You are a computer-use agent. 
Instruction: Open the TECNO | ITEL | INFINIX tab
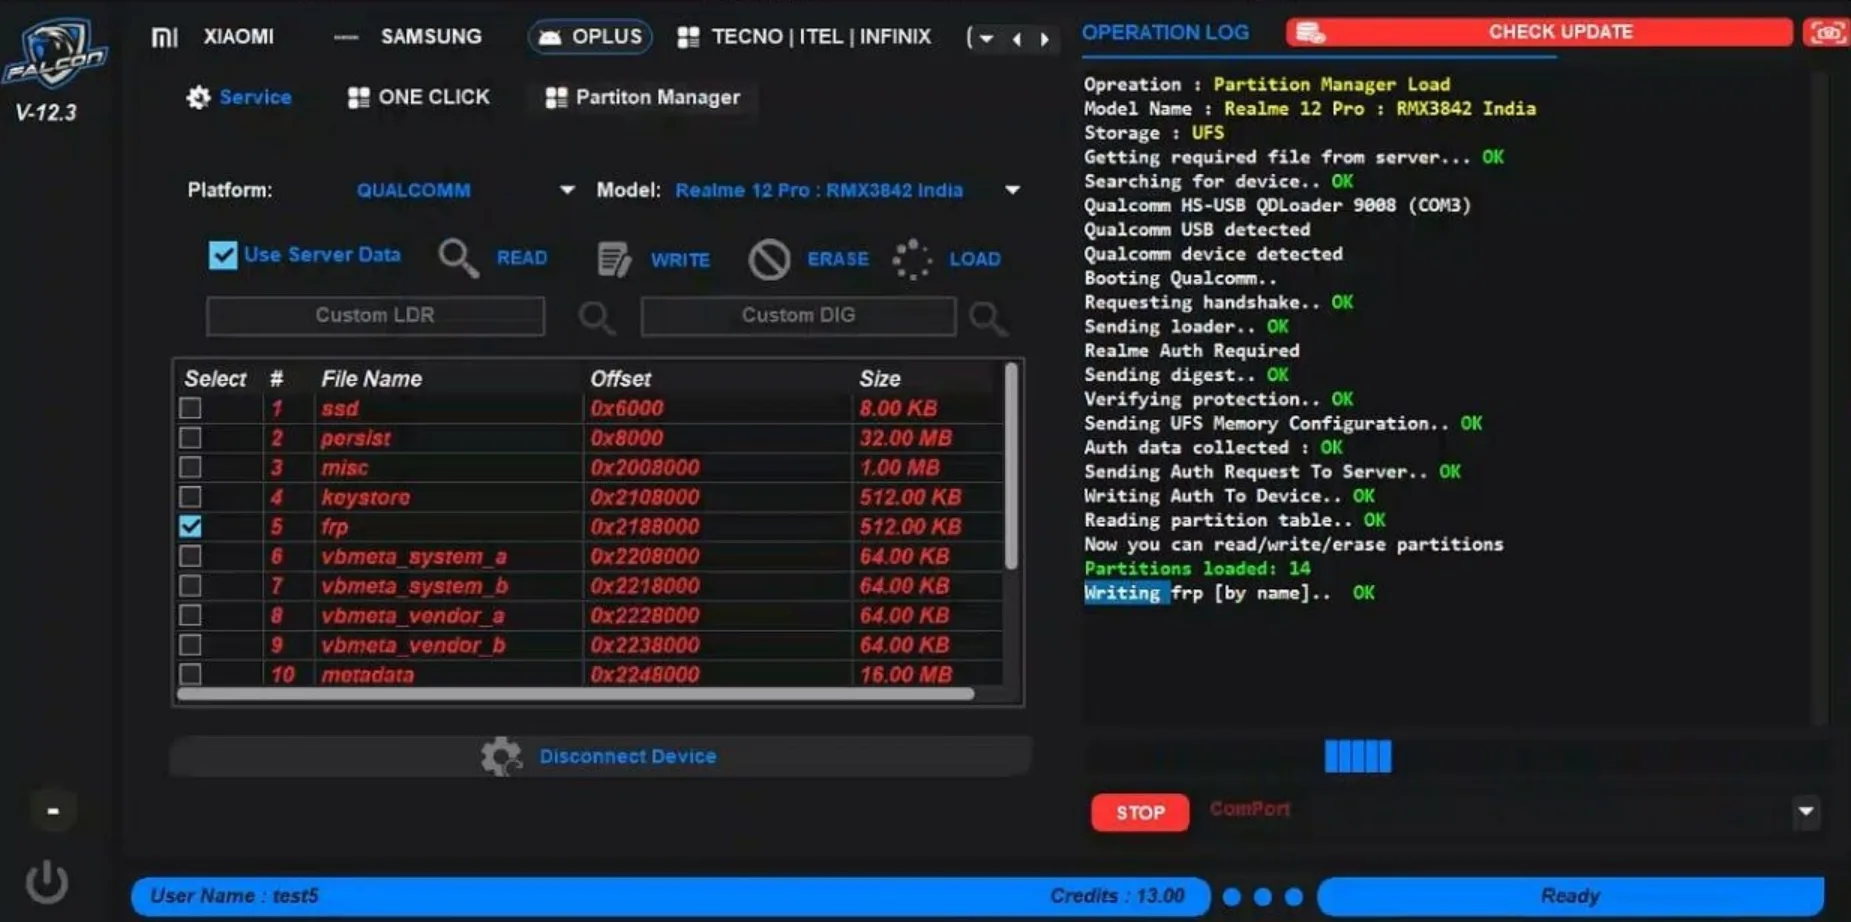point(804,37)
